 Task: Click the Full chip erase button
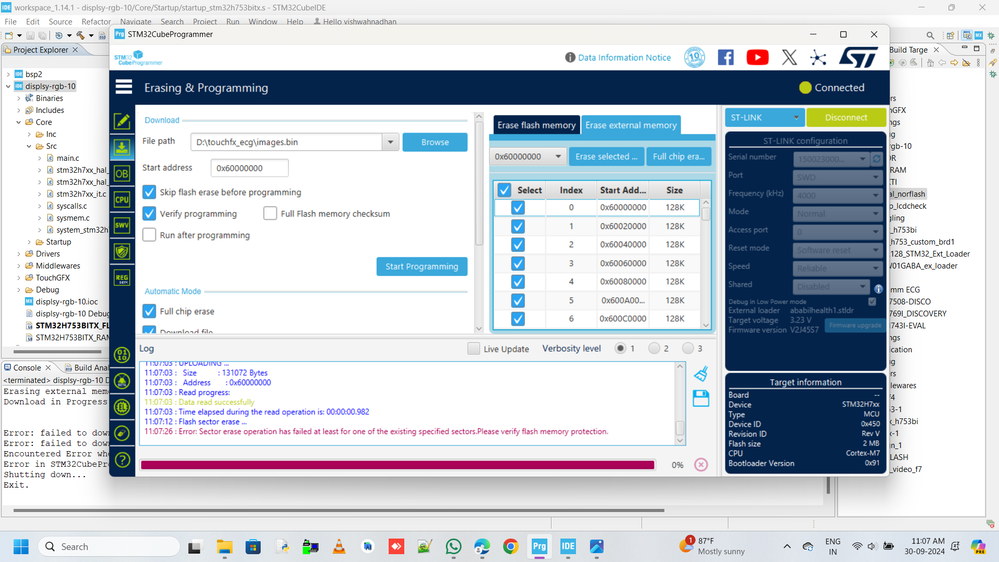coord(679,156)
